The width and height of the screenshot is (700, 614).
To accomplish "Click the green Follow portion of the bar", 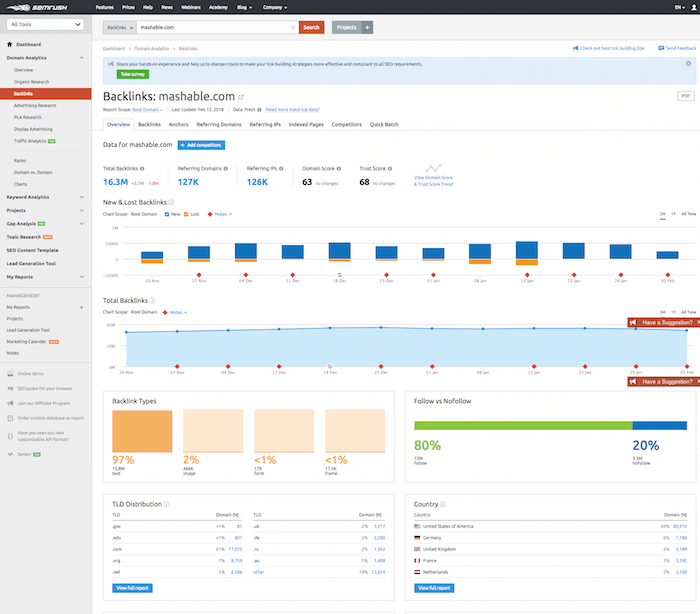I will pyautogui.click(x=523, y=426).
